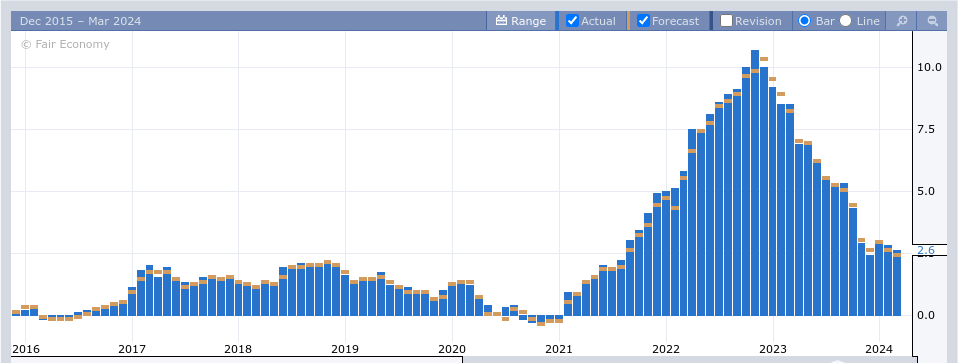The image size is (958, 363).
Task: Click the Dec 2015 – Mar 2024 date range text
Action: (x=81, y=21)
